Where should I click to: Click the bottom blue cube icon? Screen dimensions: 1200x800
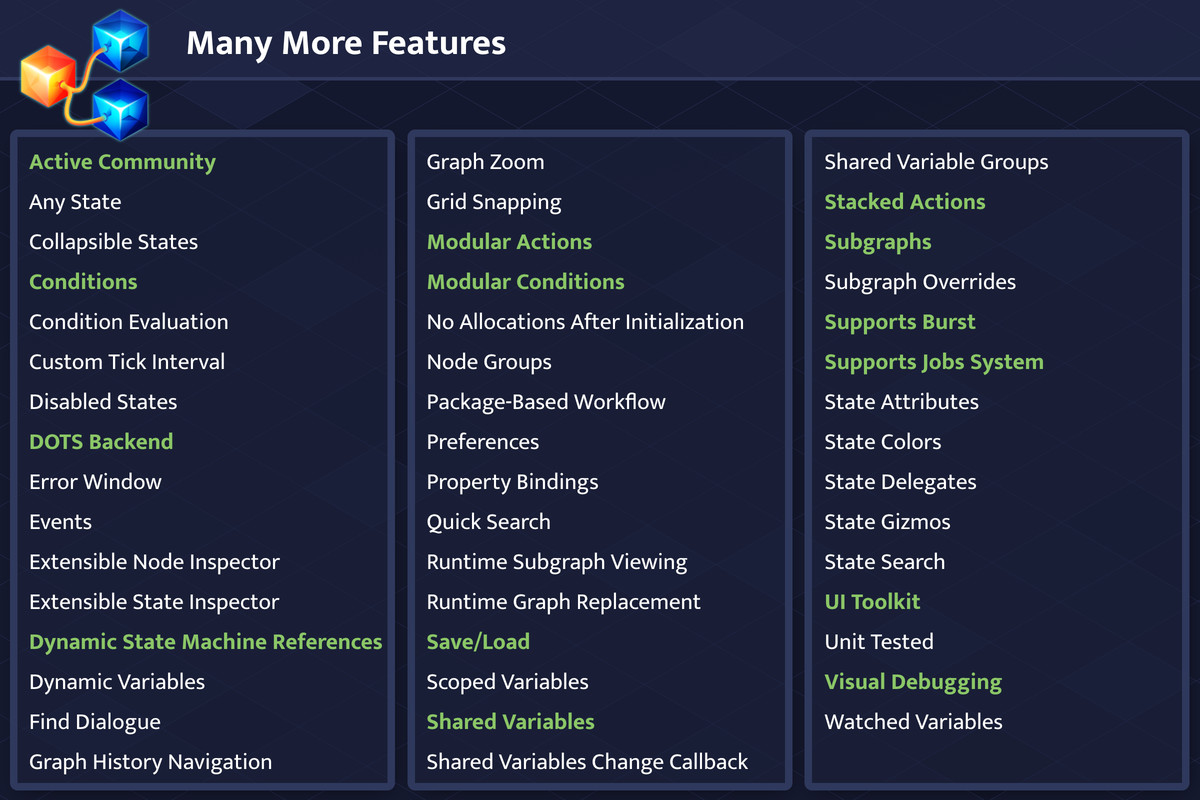[x=121, y=110]
